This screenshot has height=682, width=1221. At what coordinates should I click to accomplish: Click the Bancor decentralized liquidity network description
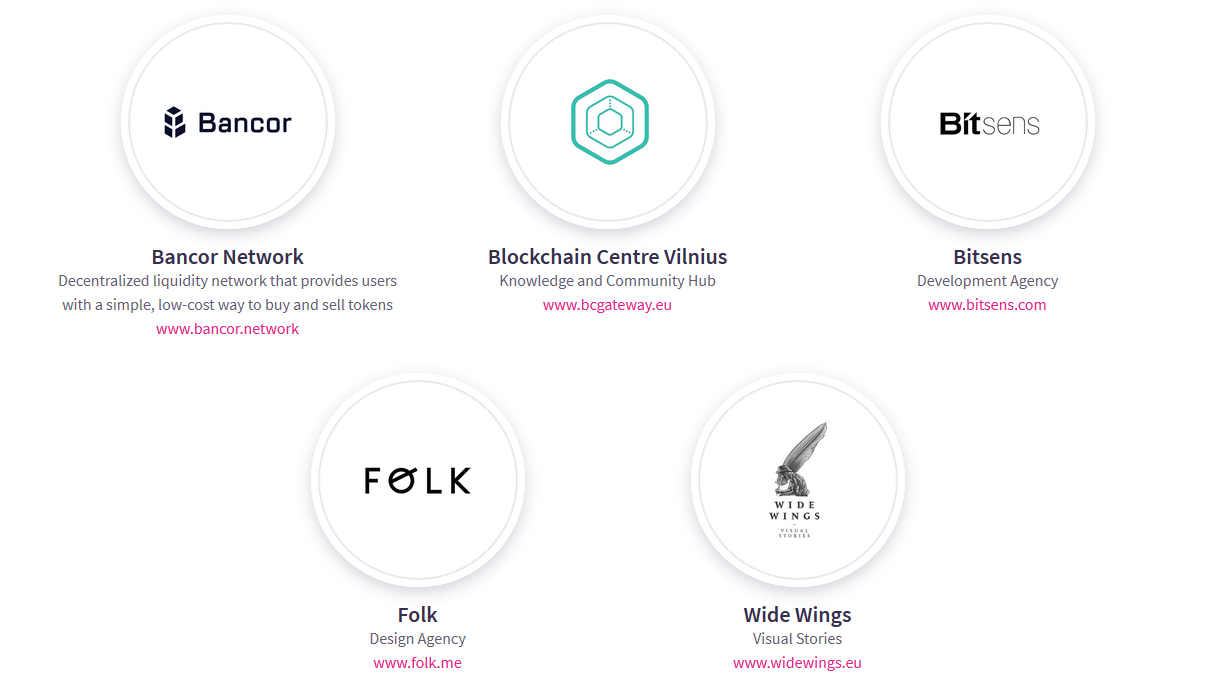coord(228,293)
